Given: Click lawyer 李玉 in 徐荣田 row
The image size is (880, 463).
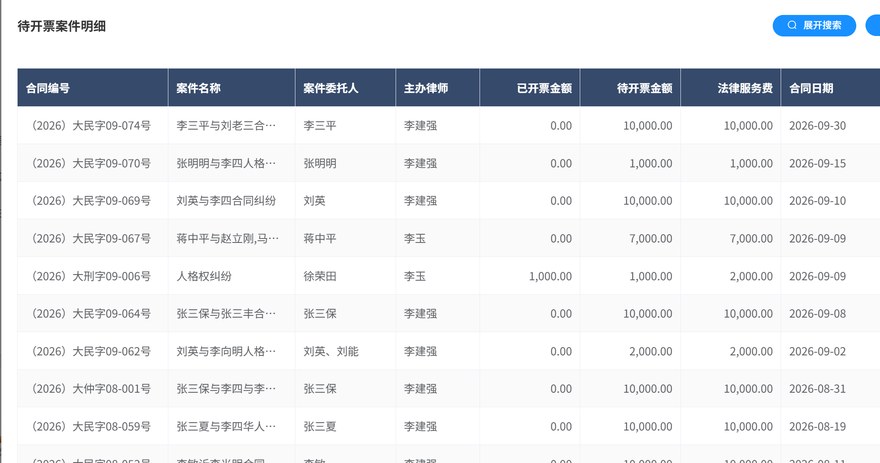Looking at the screenshot, I should coord(415,276).
